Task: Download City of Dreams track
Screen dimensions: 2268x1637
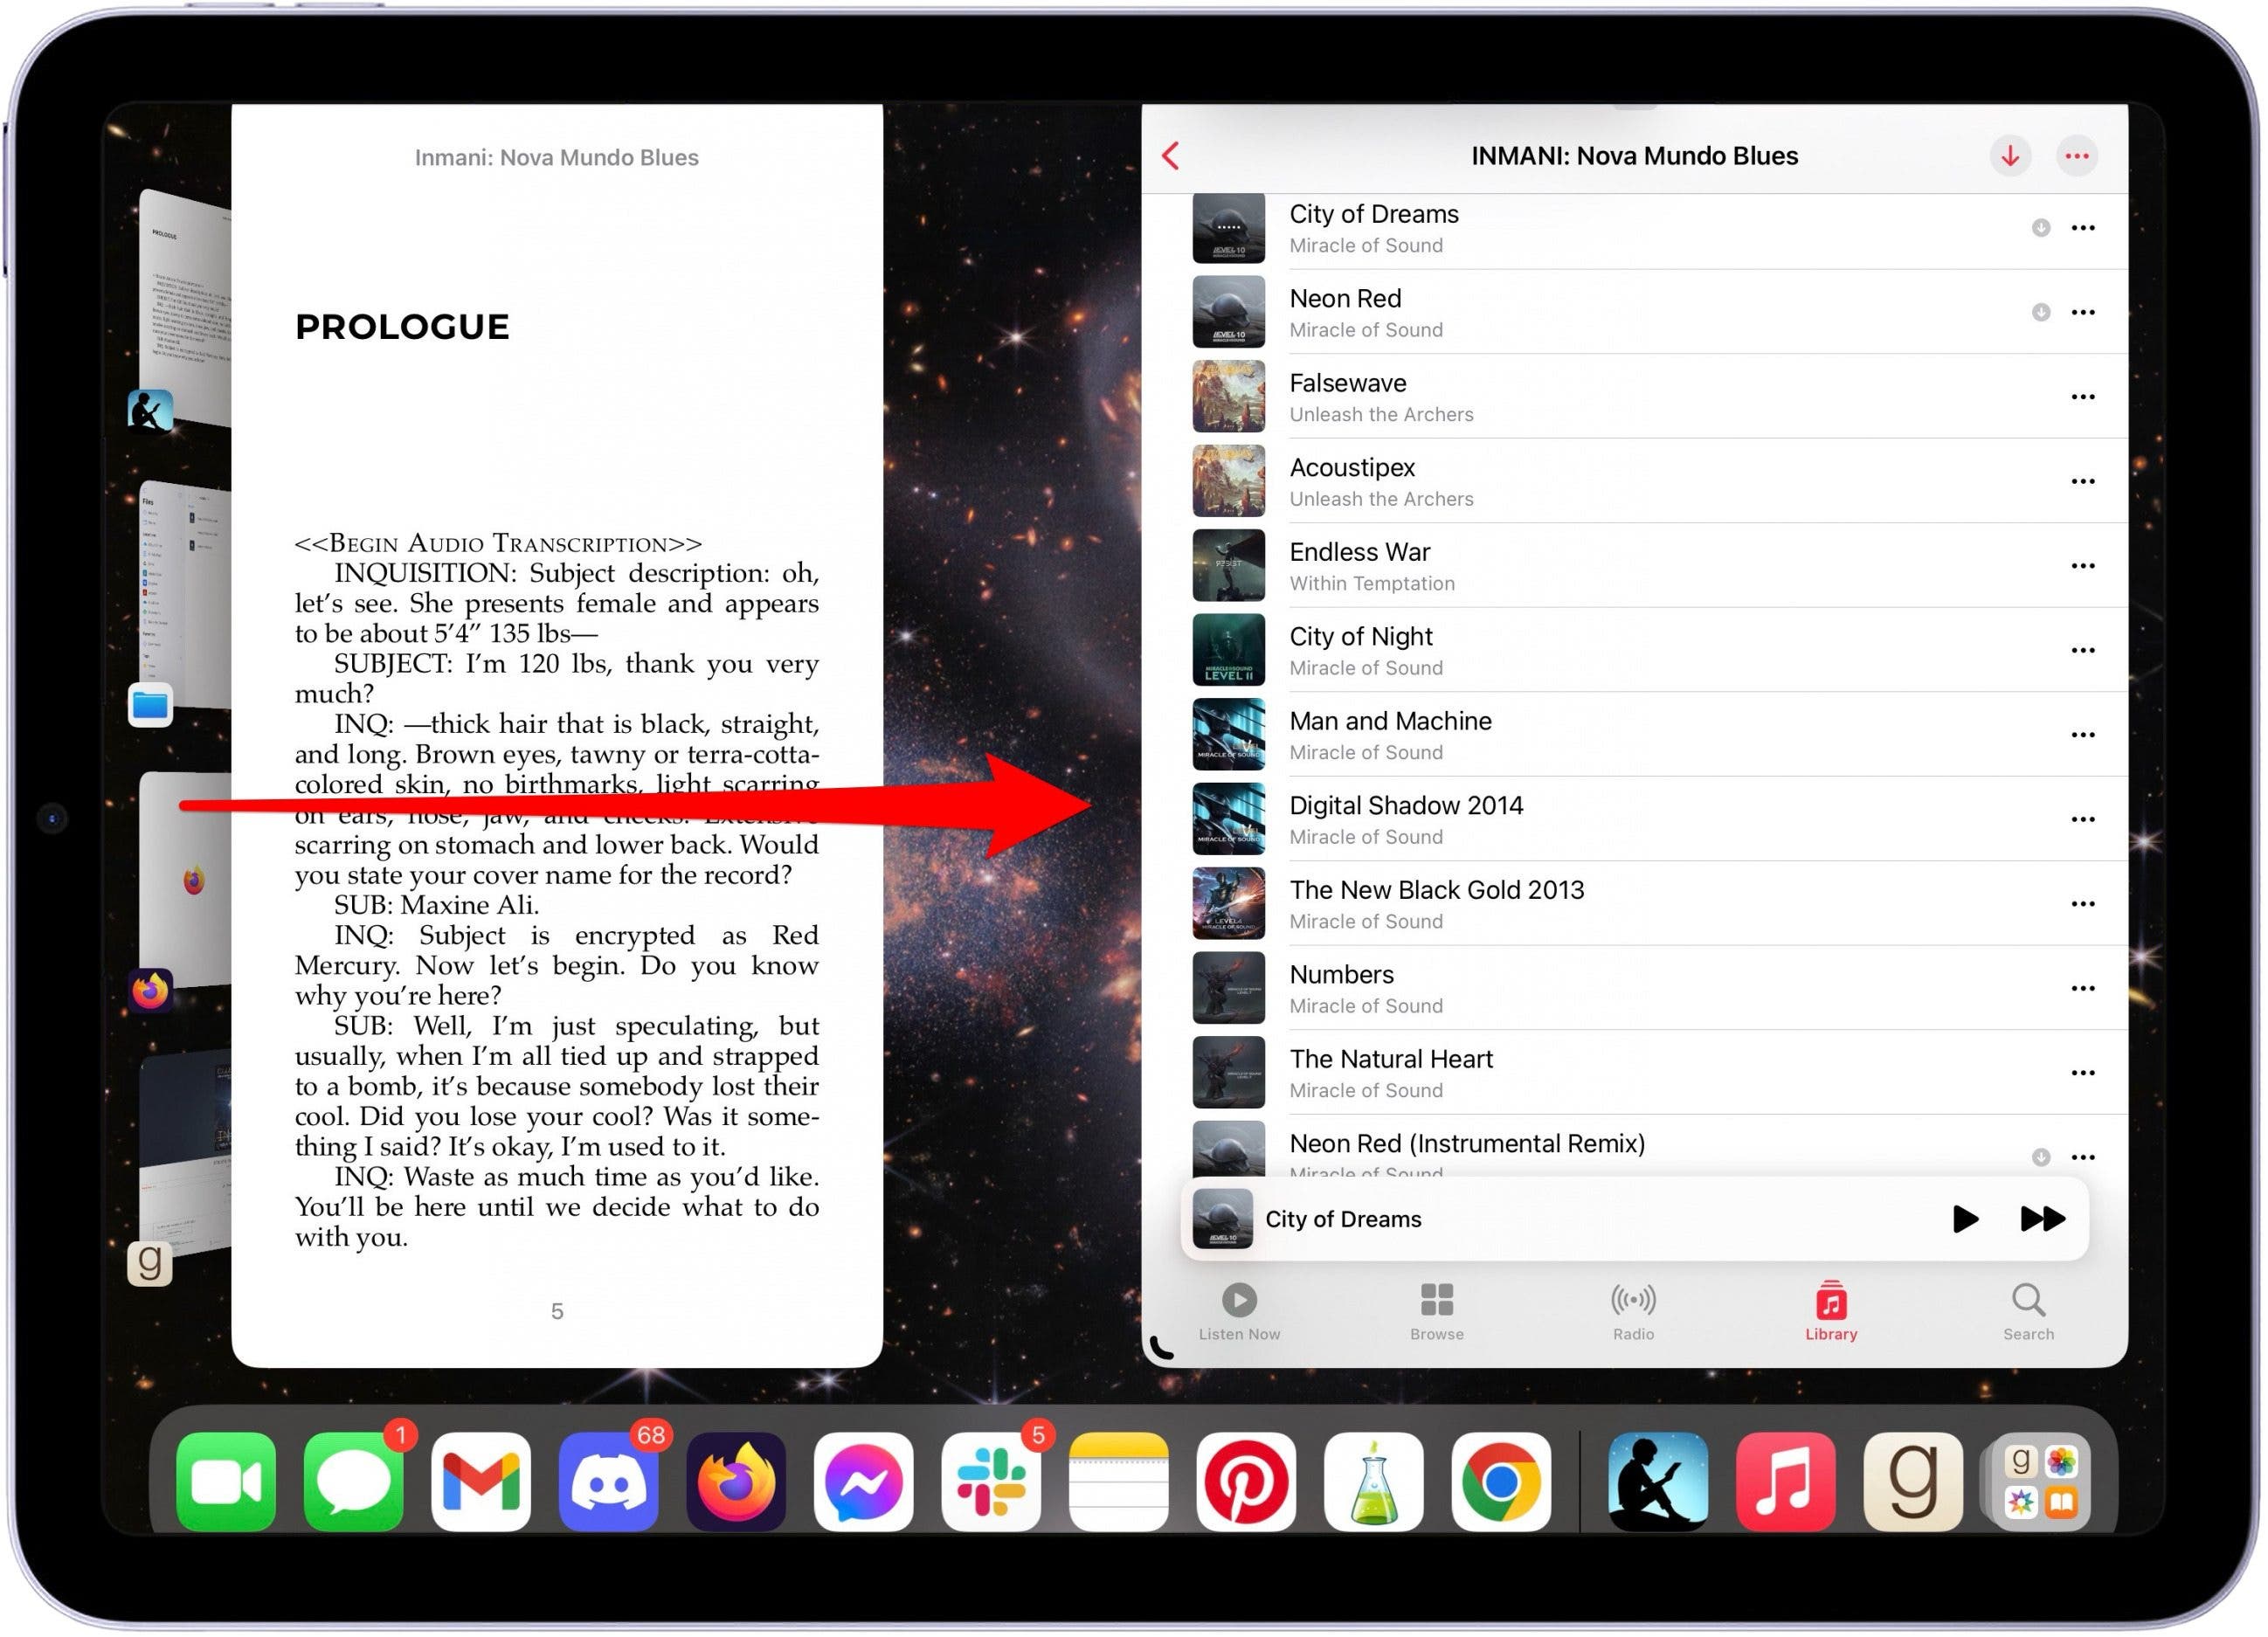Action: tap(2040, 228)
